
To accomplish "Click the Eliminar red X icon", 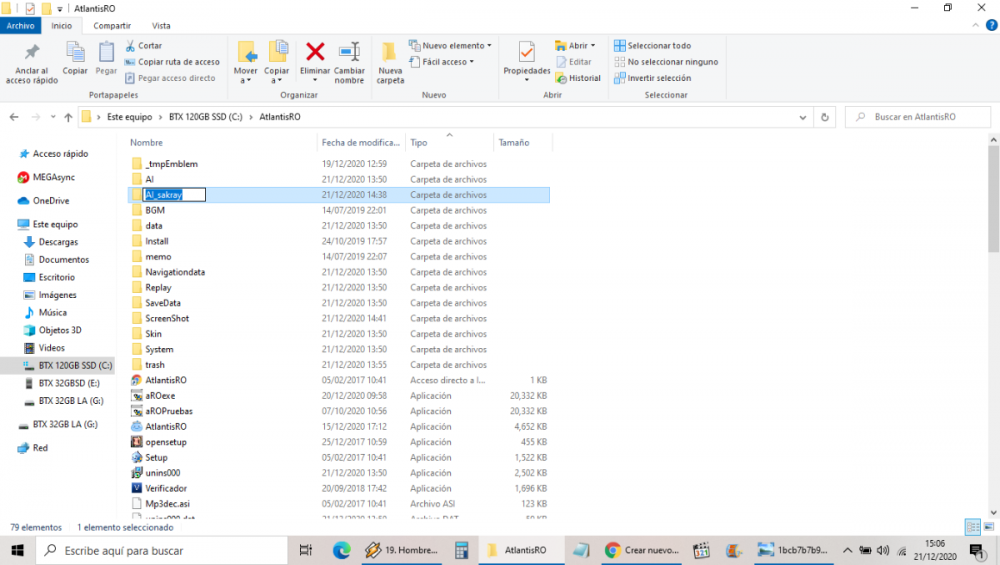I will (315, 52).
